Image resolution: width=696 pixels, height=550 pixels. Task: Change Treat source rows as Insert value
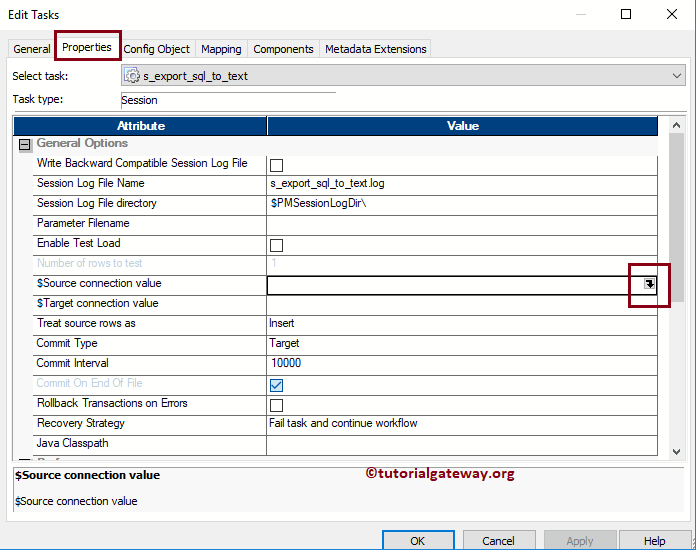(x=462, y=323)
